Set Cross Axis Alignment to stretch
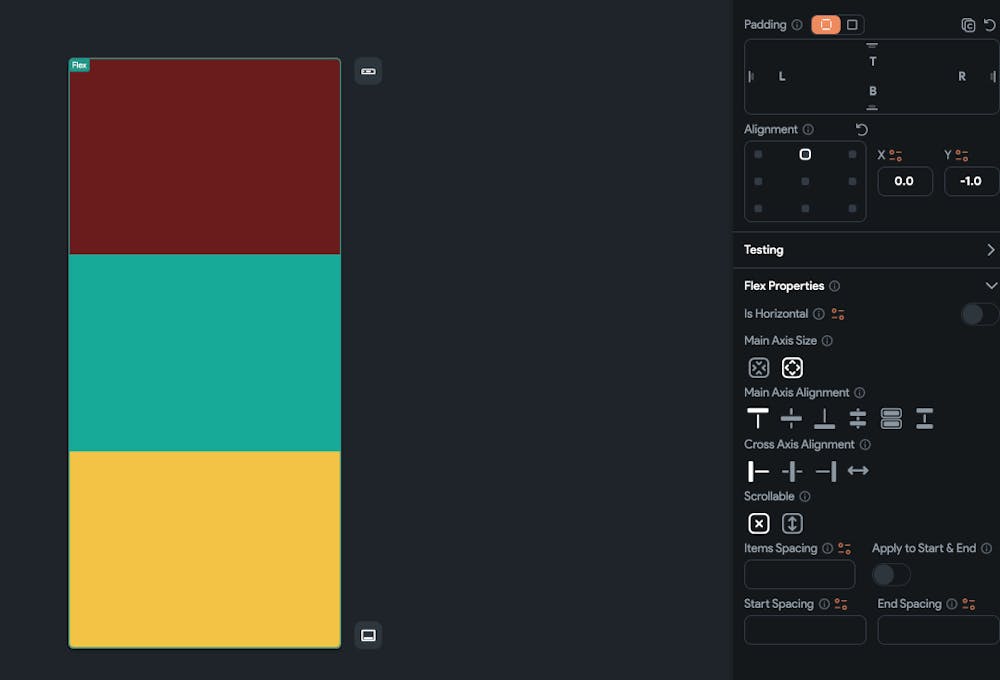 tap(858, 471)
